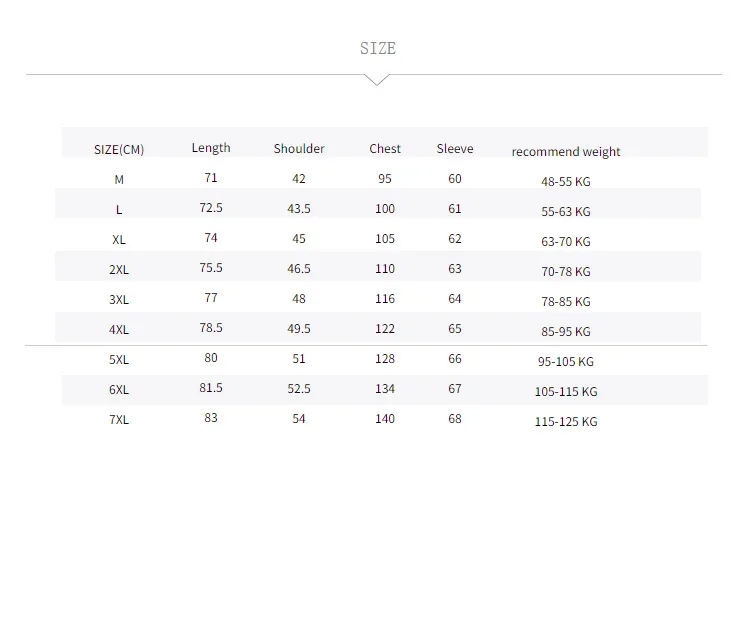
Task: Click the Shoulder column header
Action: pyautogui.click(x=299, y=149)
